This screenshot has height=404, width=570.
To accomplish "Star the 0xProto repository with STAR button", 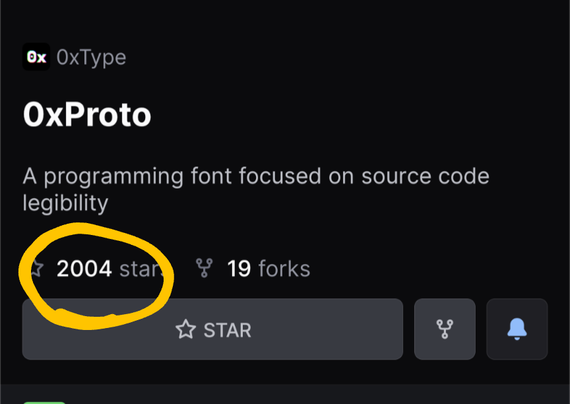I will pyautogui.click(x=213, y=329).
